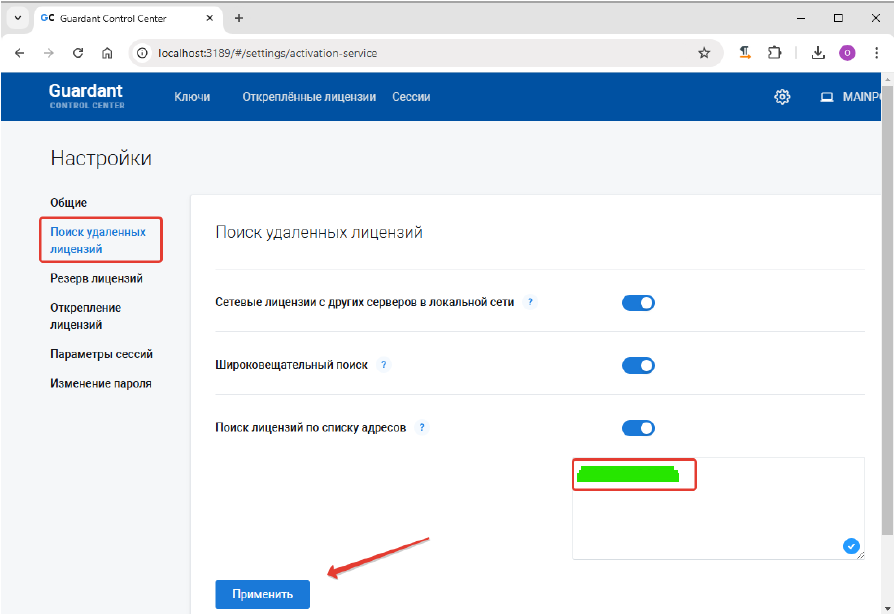The height and width of the screenshot is (614, 894).
Task: Navigate back in browser
Action: tap(19, 53)
